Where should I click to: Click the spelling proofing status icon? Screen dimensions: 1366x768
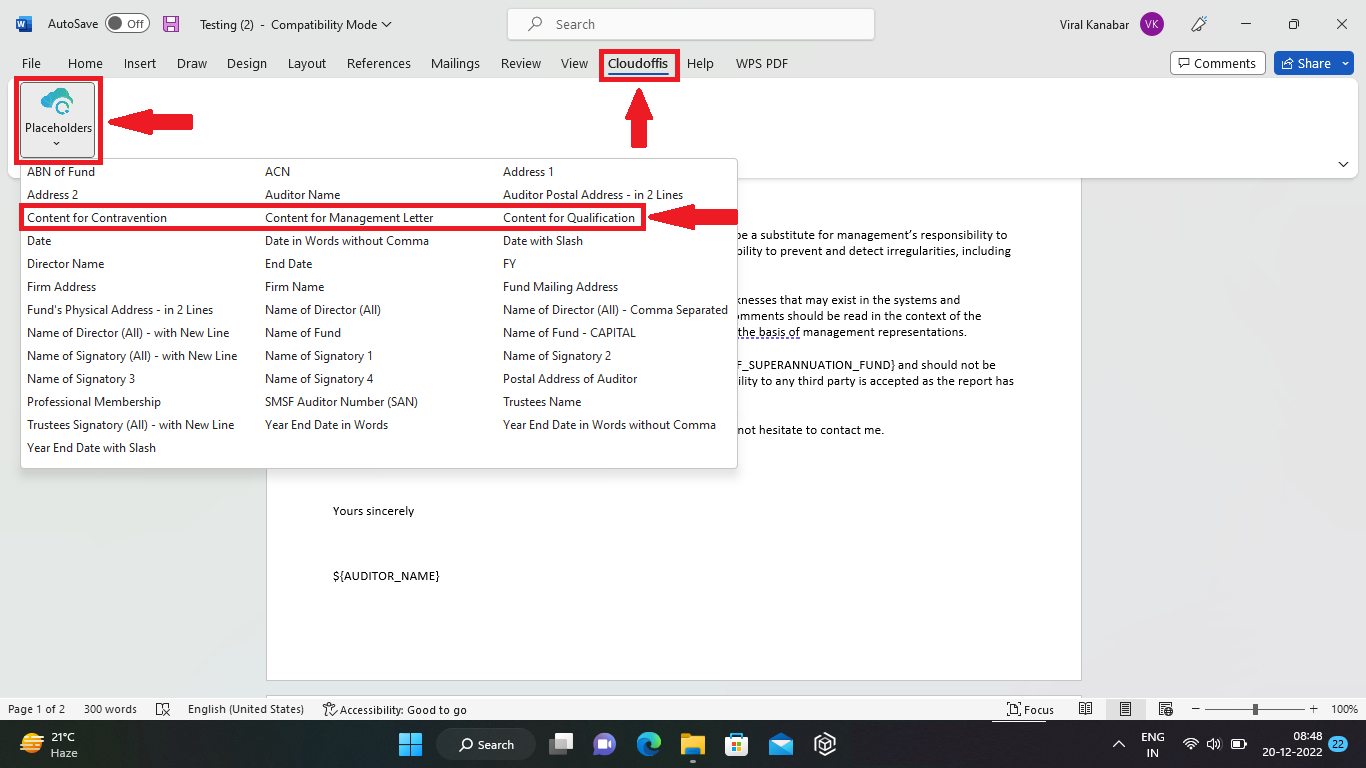point(163,709)
